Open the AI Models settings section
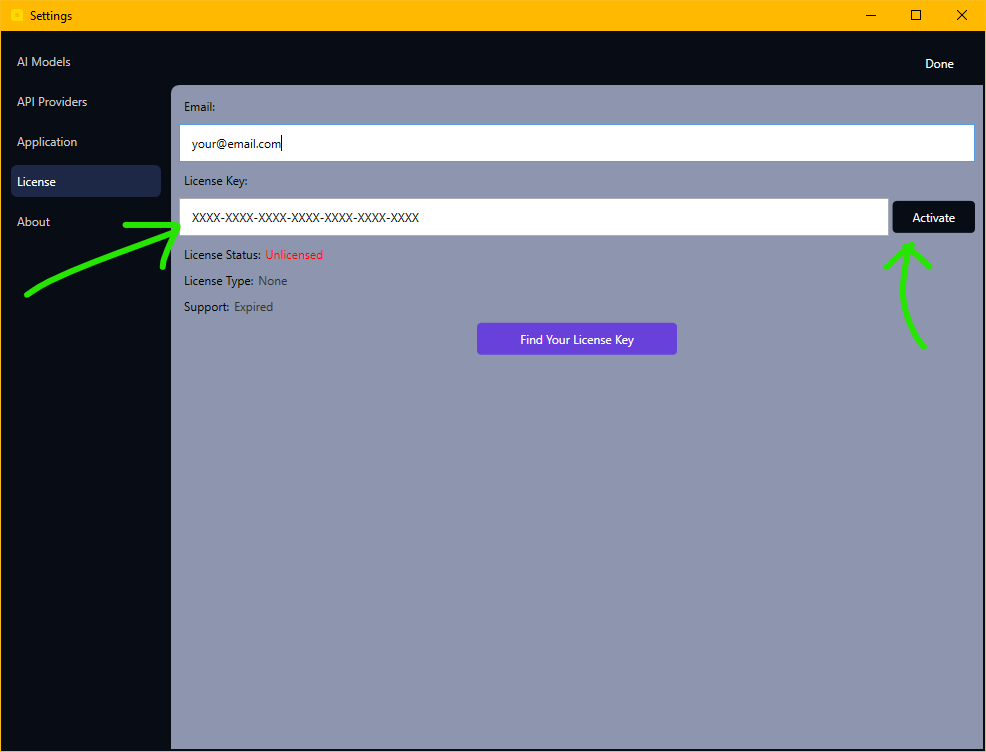Image resolution: width=986 pixels, height=752 pixels. click(44, 61)
